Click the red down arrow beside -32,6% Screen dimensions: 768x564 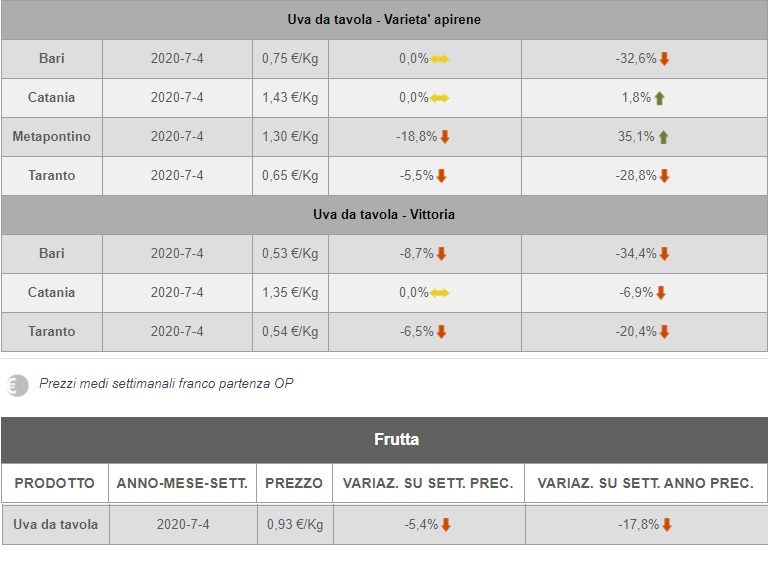coord(664,59)
